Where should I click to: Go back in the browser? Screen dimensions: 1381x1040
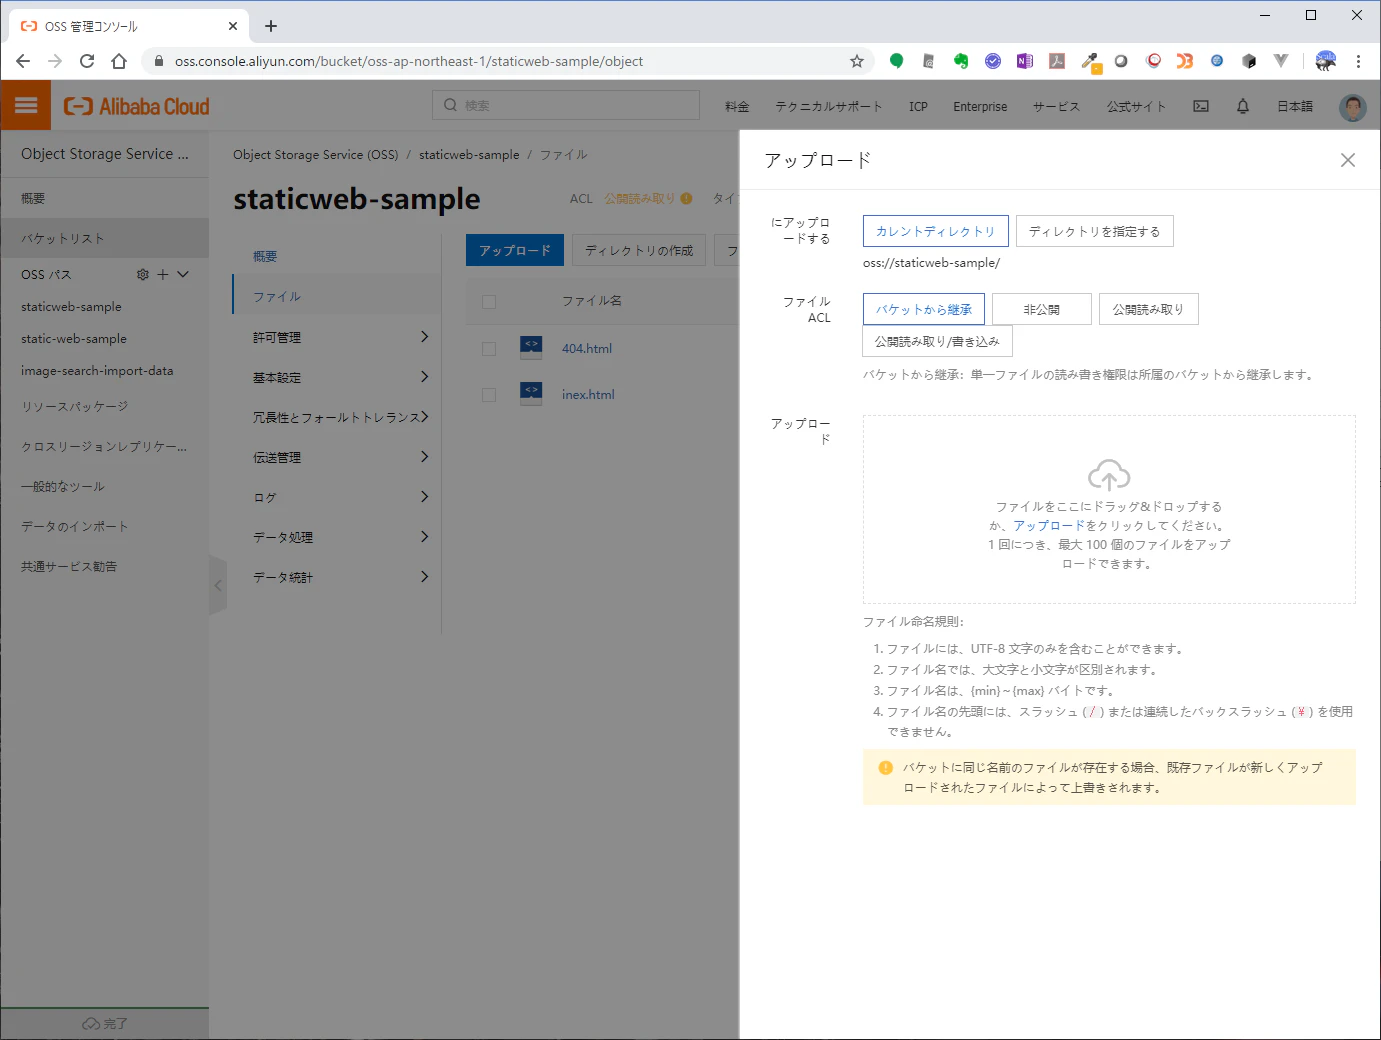[23, 61]
